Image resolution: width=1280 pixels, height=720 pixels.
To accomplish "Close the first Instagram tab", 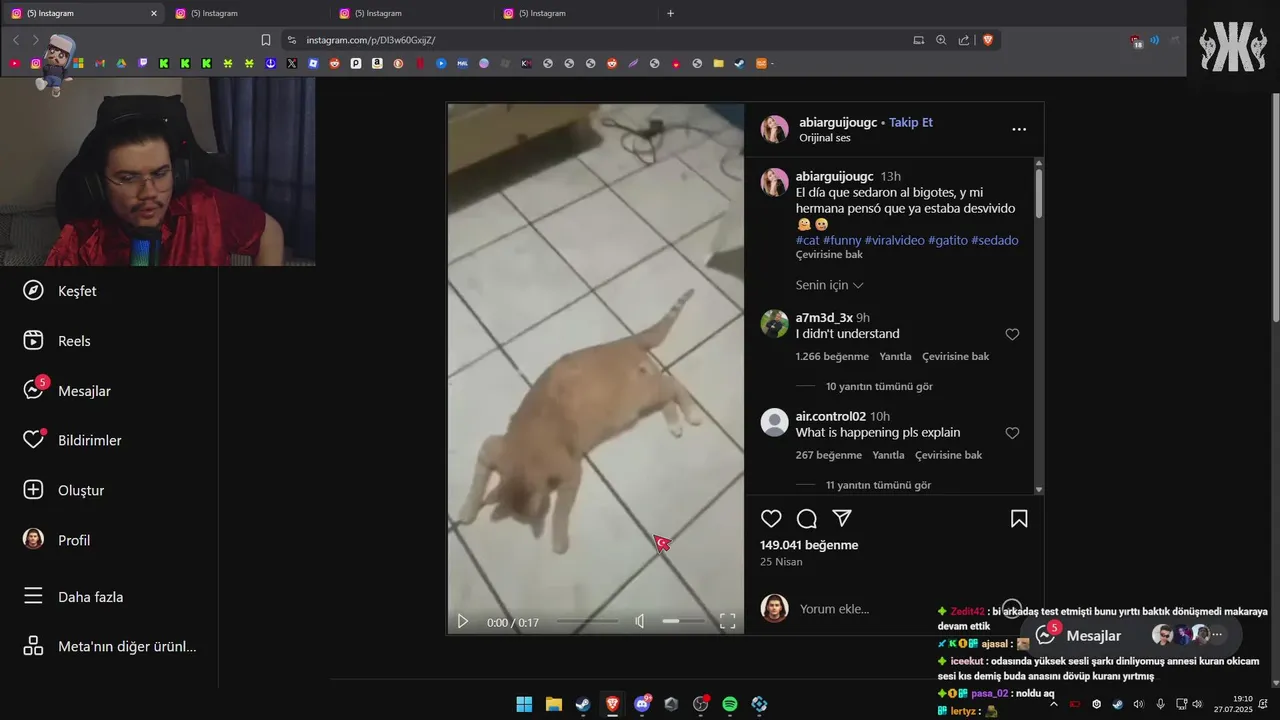I will (x=154, y=13).
